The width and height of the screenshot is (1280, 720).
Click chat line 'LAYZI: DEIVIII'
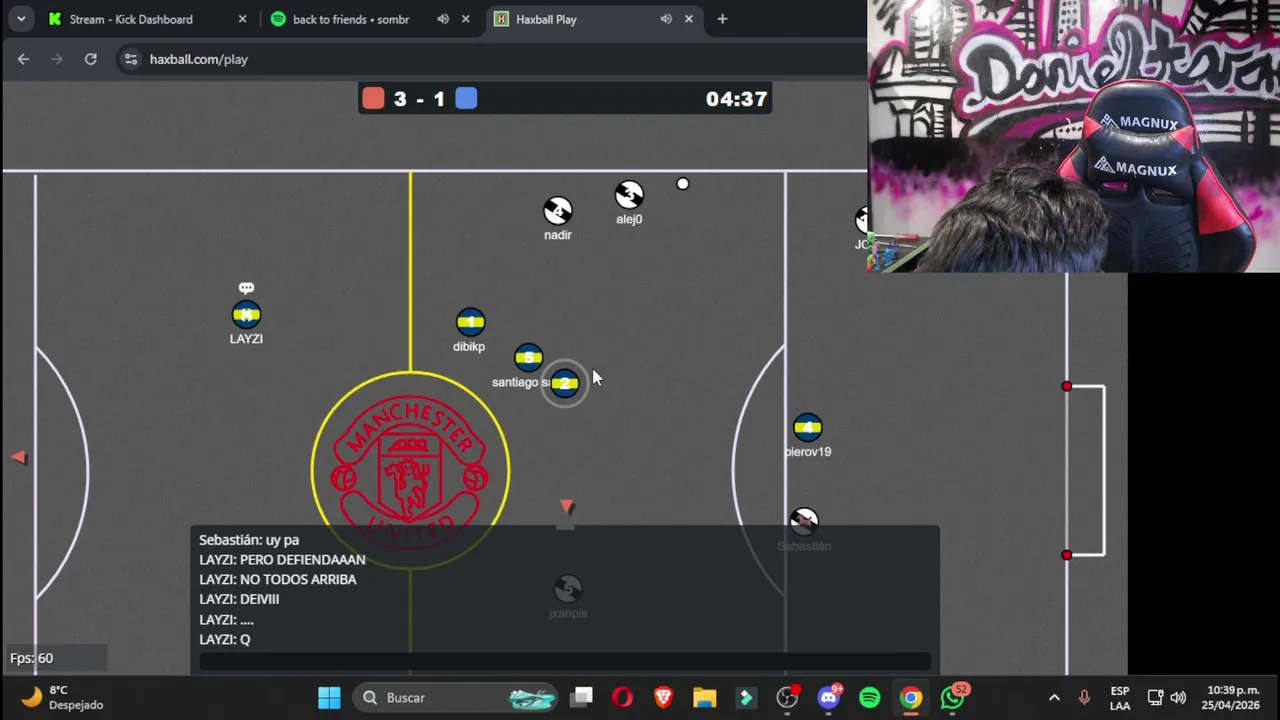click(x=239, y=600)
